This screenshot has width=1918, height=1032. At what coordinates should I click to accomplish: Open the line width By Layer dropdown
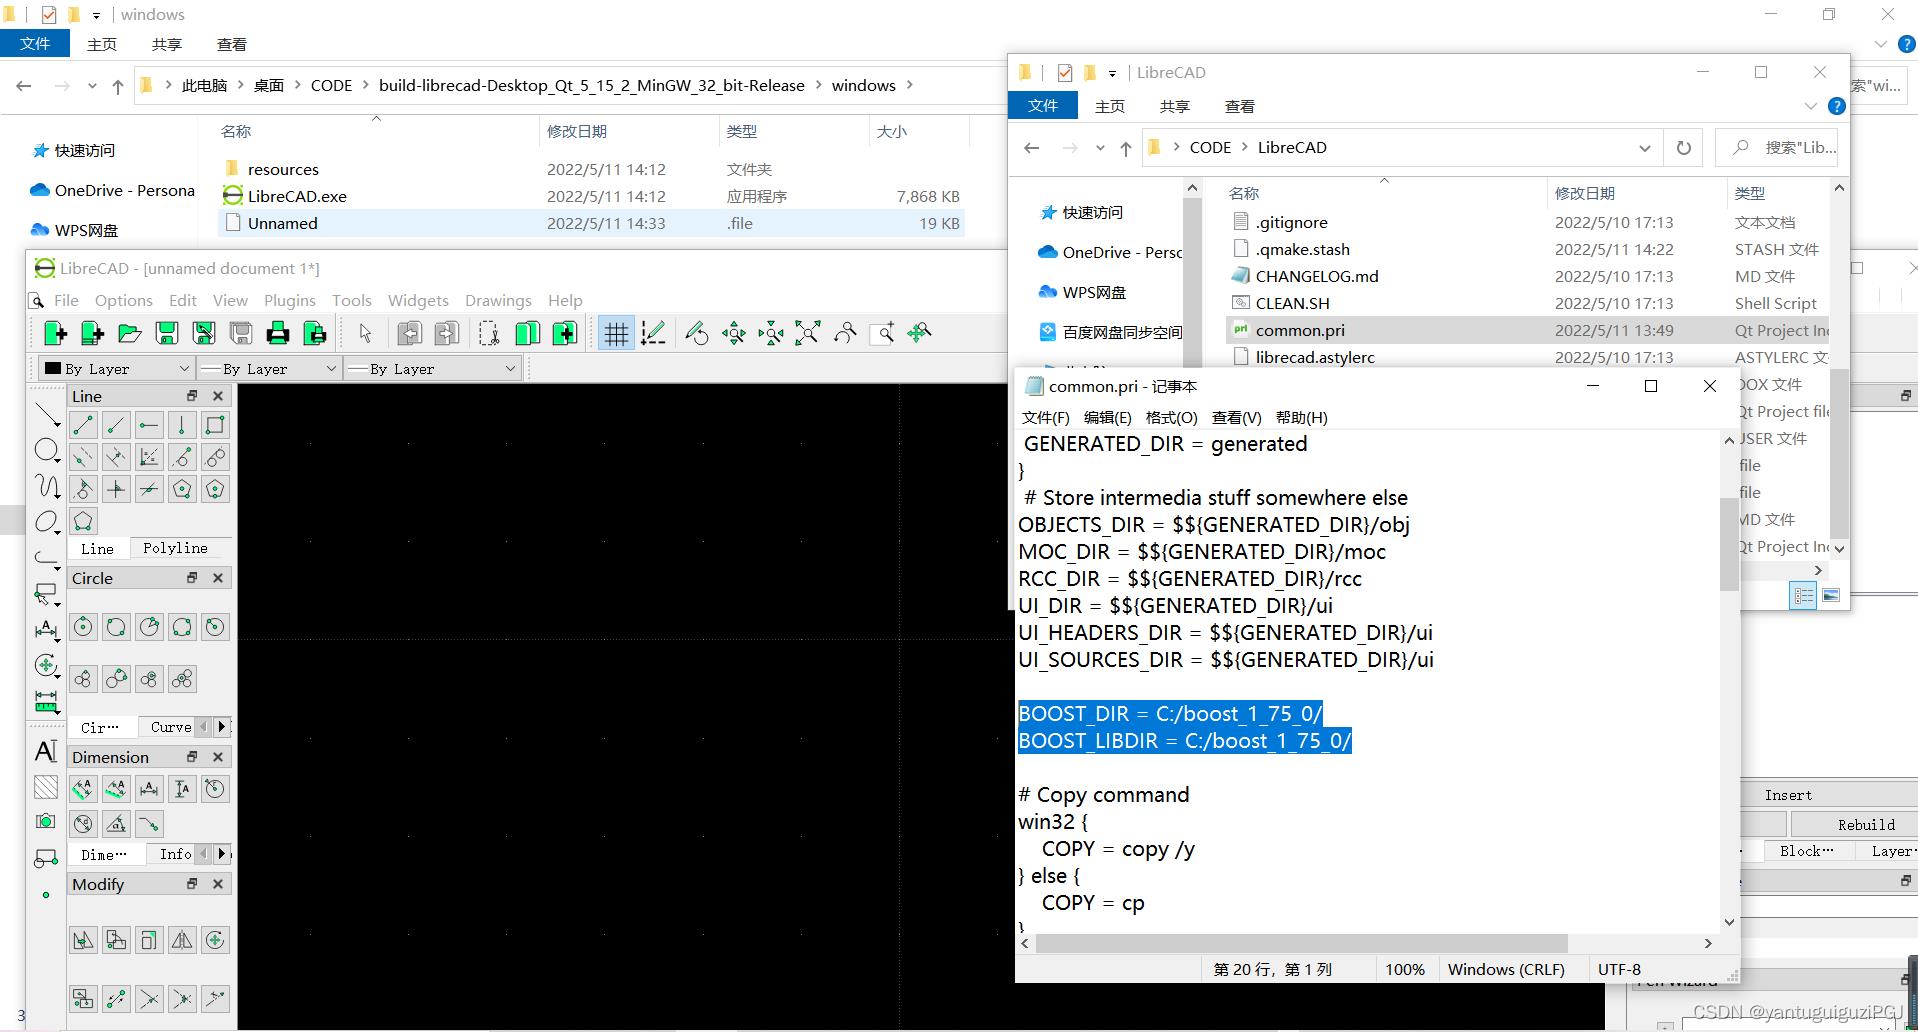(269, 369)
